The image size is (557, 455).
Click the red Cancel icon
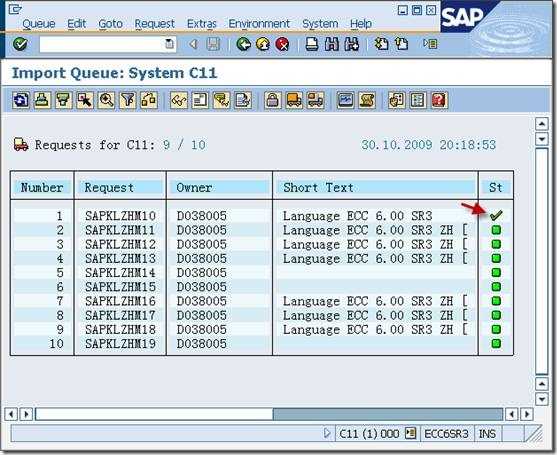pos(282,44)
